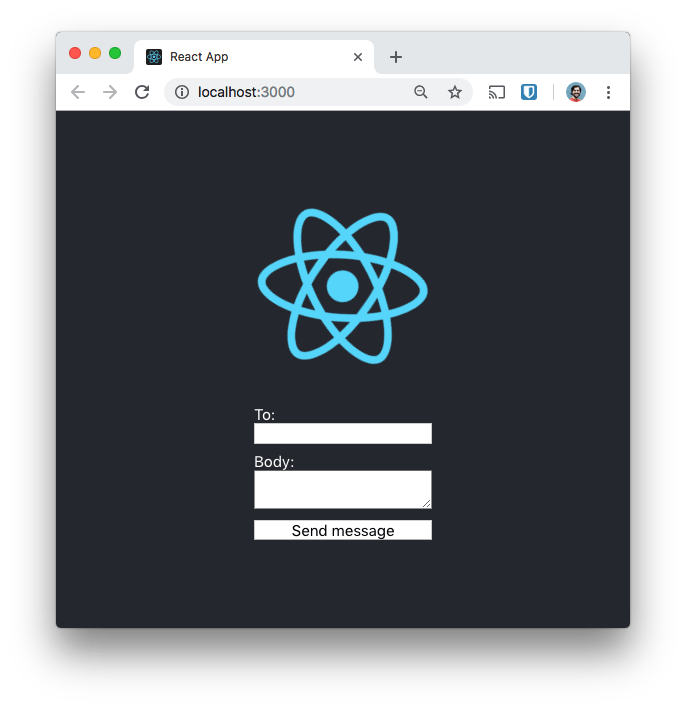
Task: Click the To: label
Action: [265, 415]
